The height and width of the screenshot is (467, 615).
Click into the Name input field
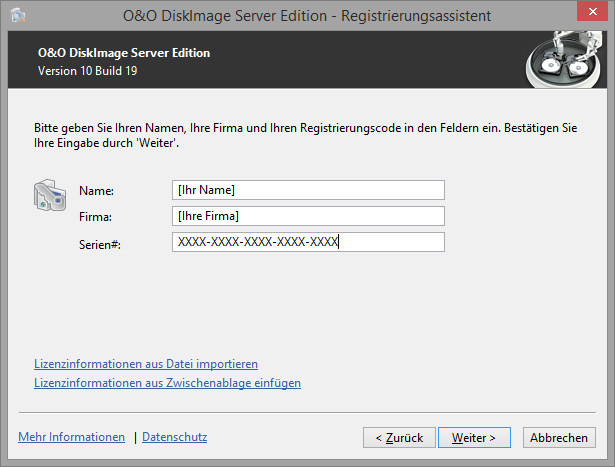308,190
